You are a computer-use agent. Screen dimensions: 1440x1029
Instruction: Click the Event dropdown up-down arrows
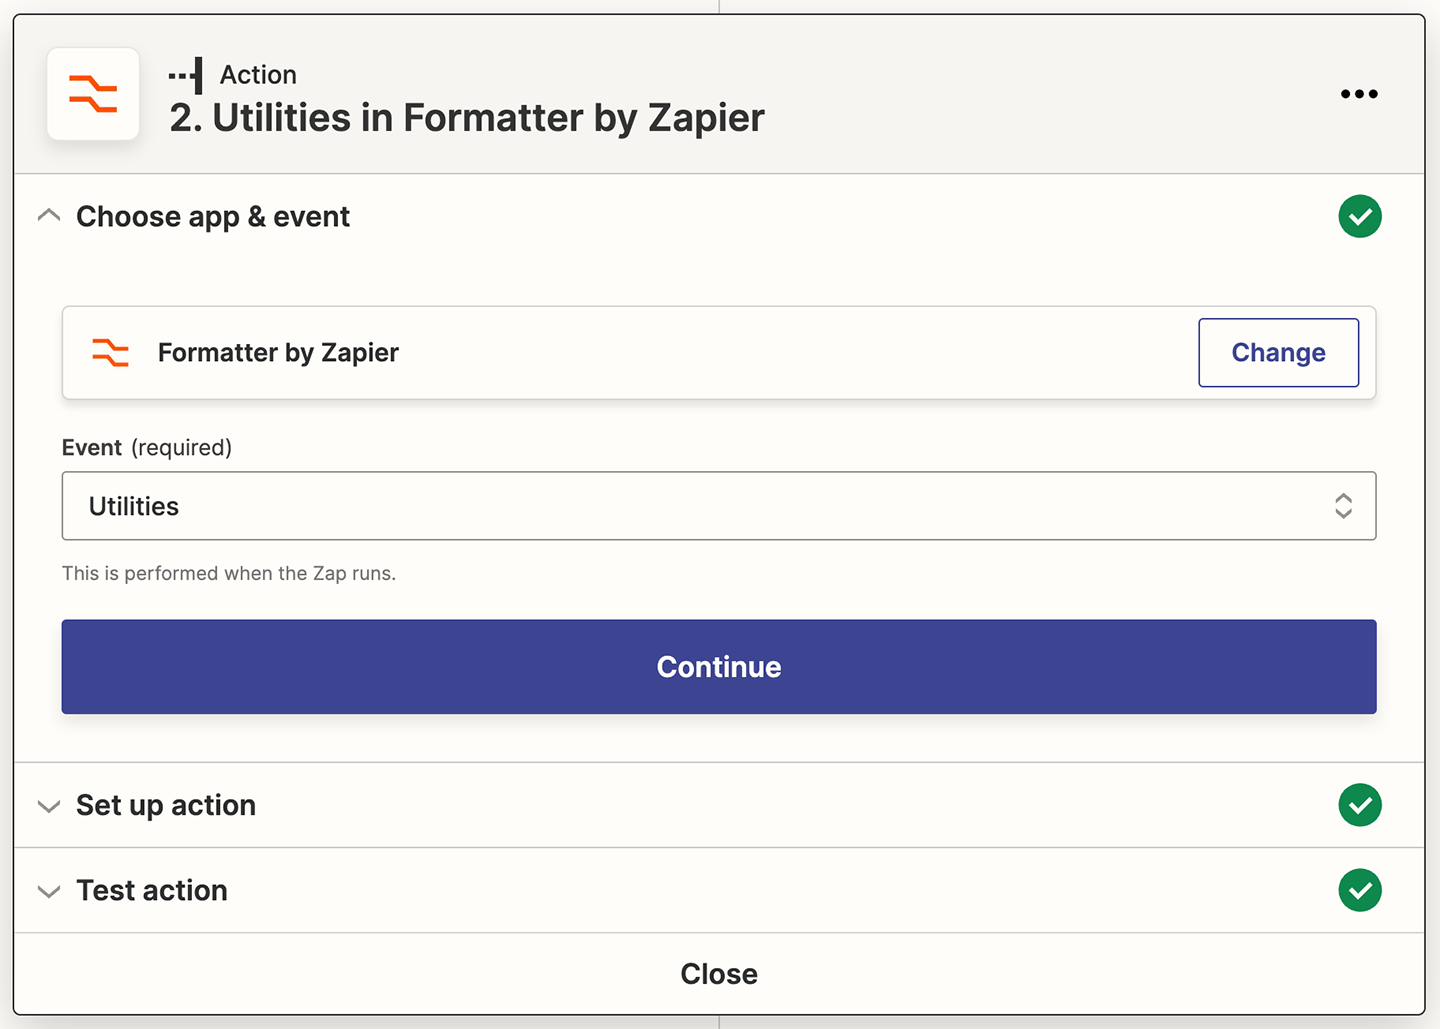click(x=1343, y=506)
